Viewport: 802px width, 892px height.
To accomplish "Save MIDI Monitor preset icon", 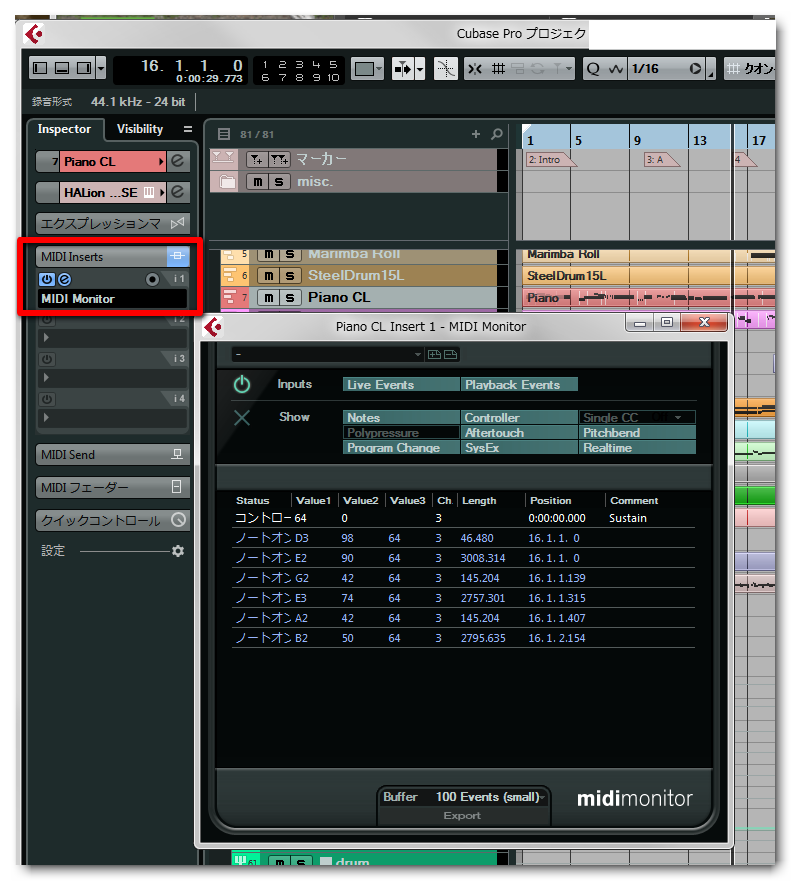I will click(435, 354).
